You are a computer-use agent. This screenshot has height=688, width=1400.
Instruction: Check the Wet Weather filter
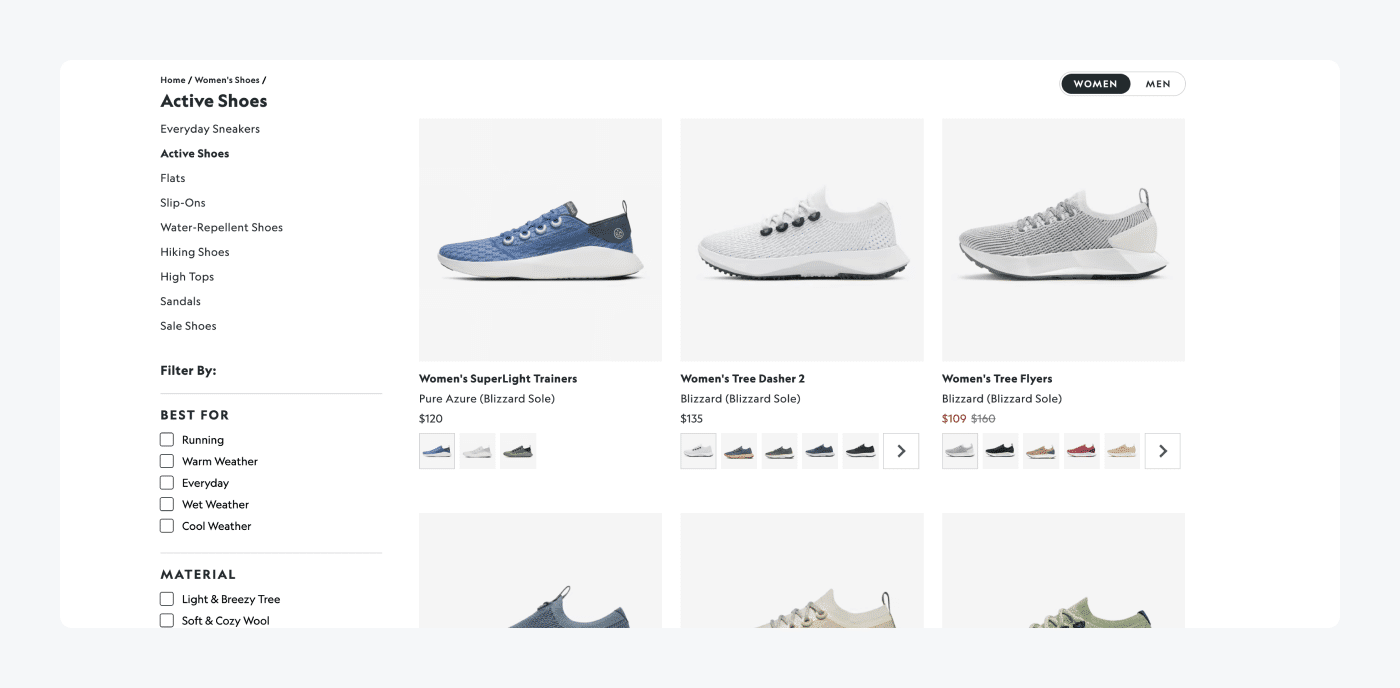[166, 504]
